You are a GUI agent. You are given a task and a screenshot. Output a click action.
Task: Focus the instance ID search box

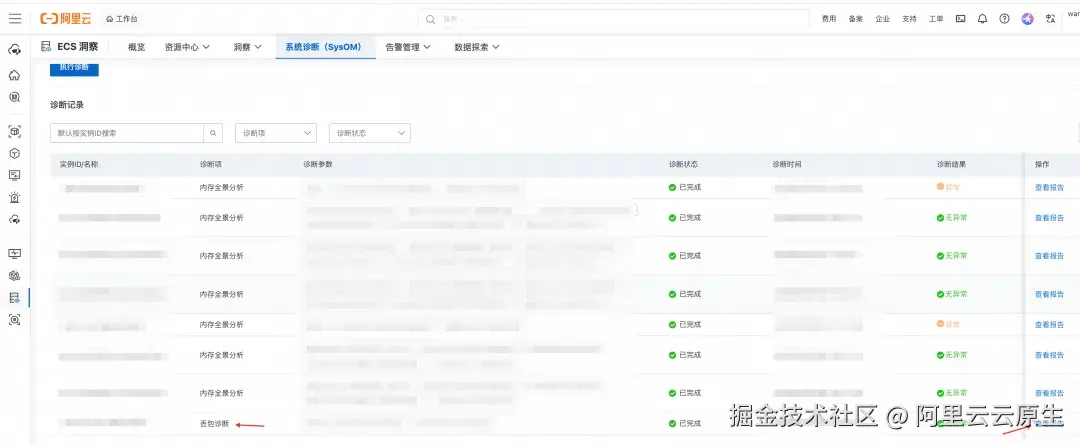pyautogui.click(x=127, y=133)
